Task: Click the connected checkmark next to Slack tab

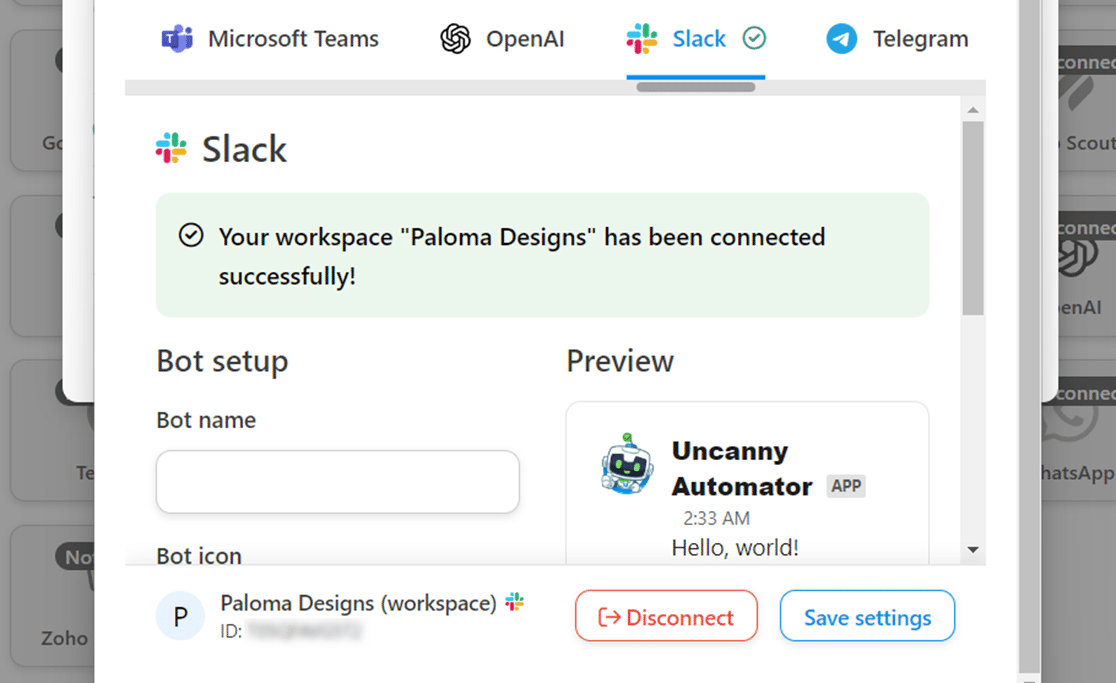Action: pyautogui.click(x=754, y=38)
